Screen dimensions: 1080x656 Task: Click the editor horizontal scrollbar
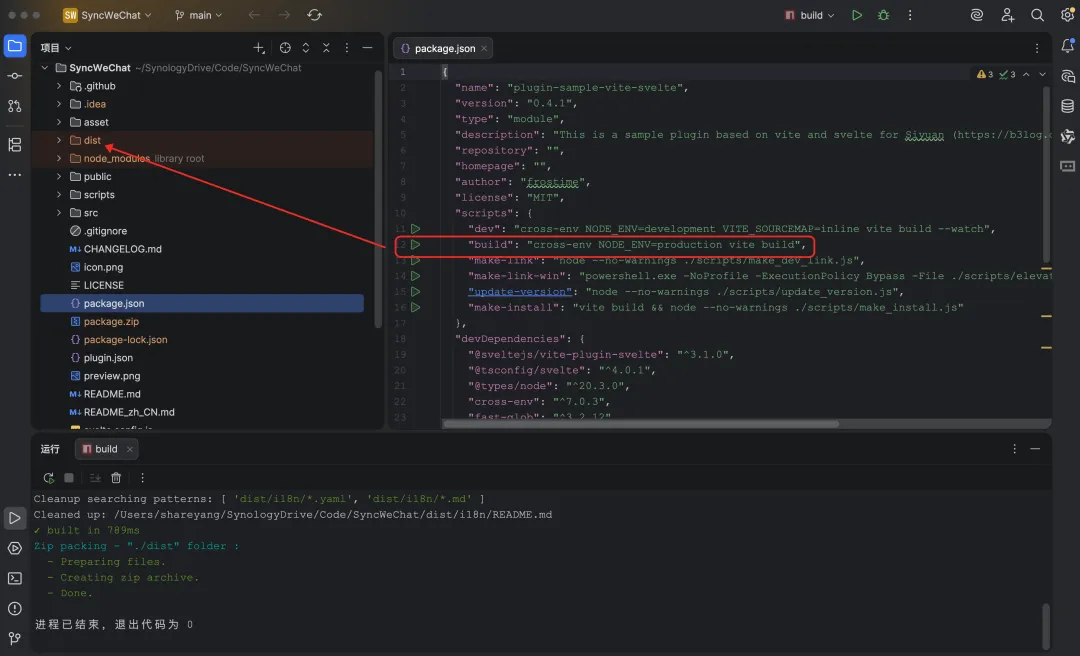[x=641, y=424]
